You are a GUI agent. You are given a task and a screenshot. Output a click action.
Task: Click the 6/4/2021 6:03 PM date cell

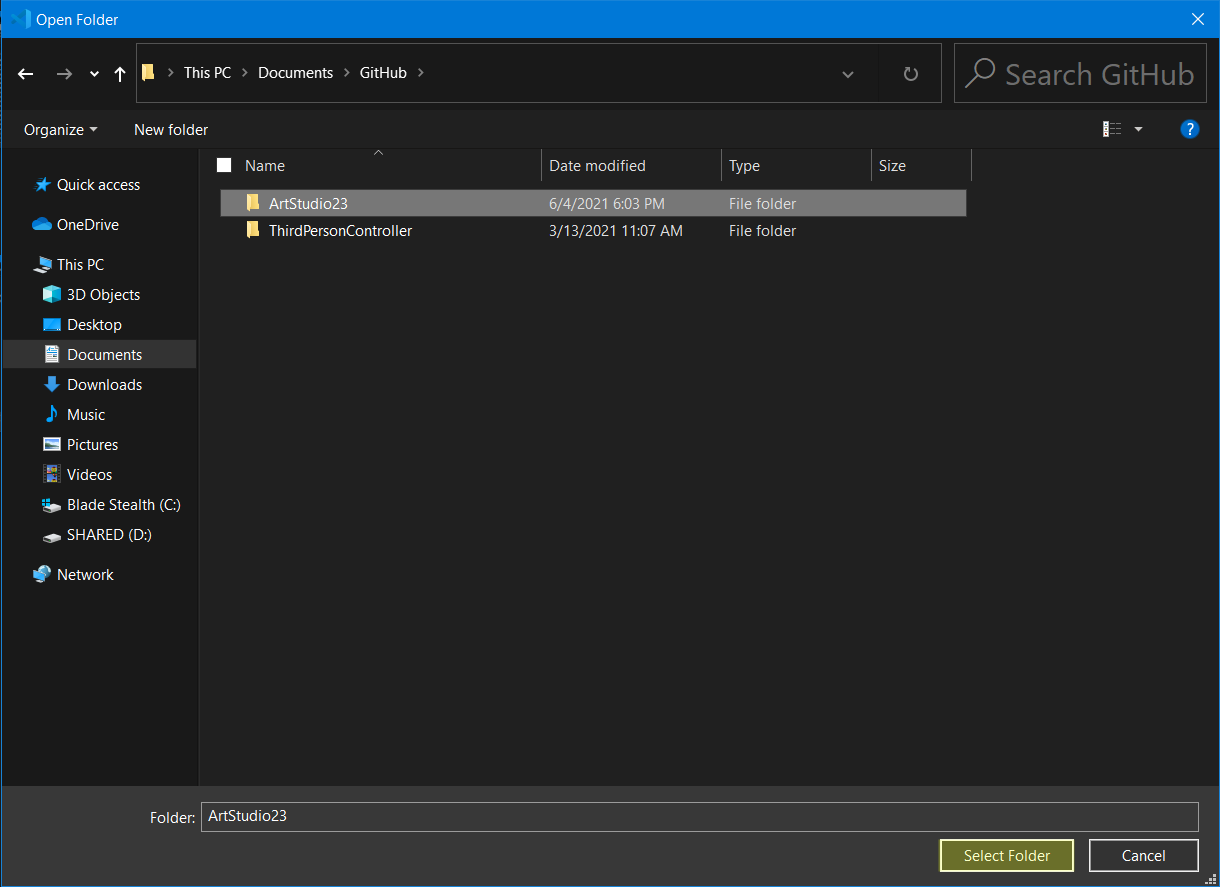(x=606, y=203)
